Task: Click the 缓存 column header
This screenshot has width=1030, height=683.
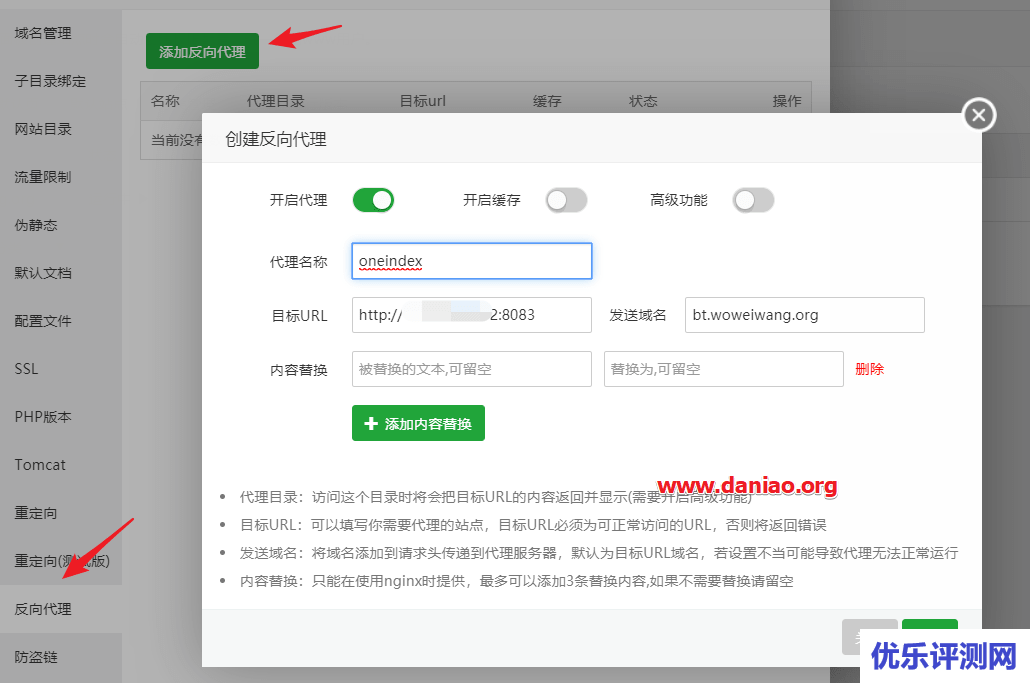Action: point(547,100)
